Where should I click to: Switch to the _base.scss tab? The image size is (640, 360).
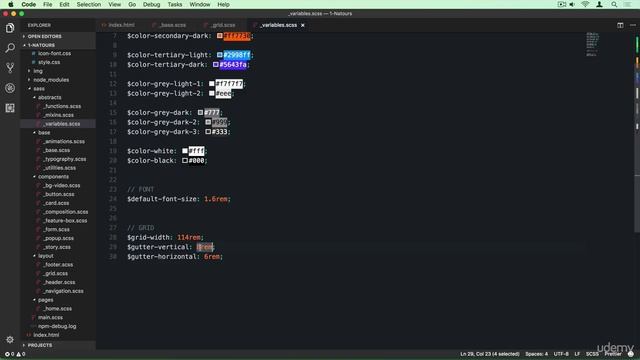click(x=172, y=25)
